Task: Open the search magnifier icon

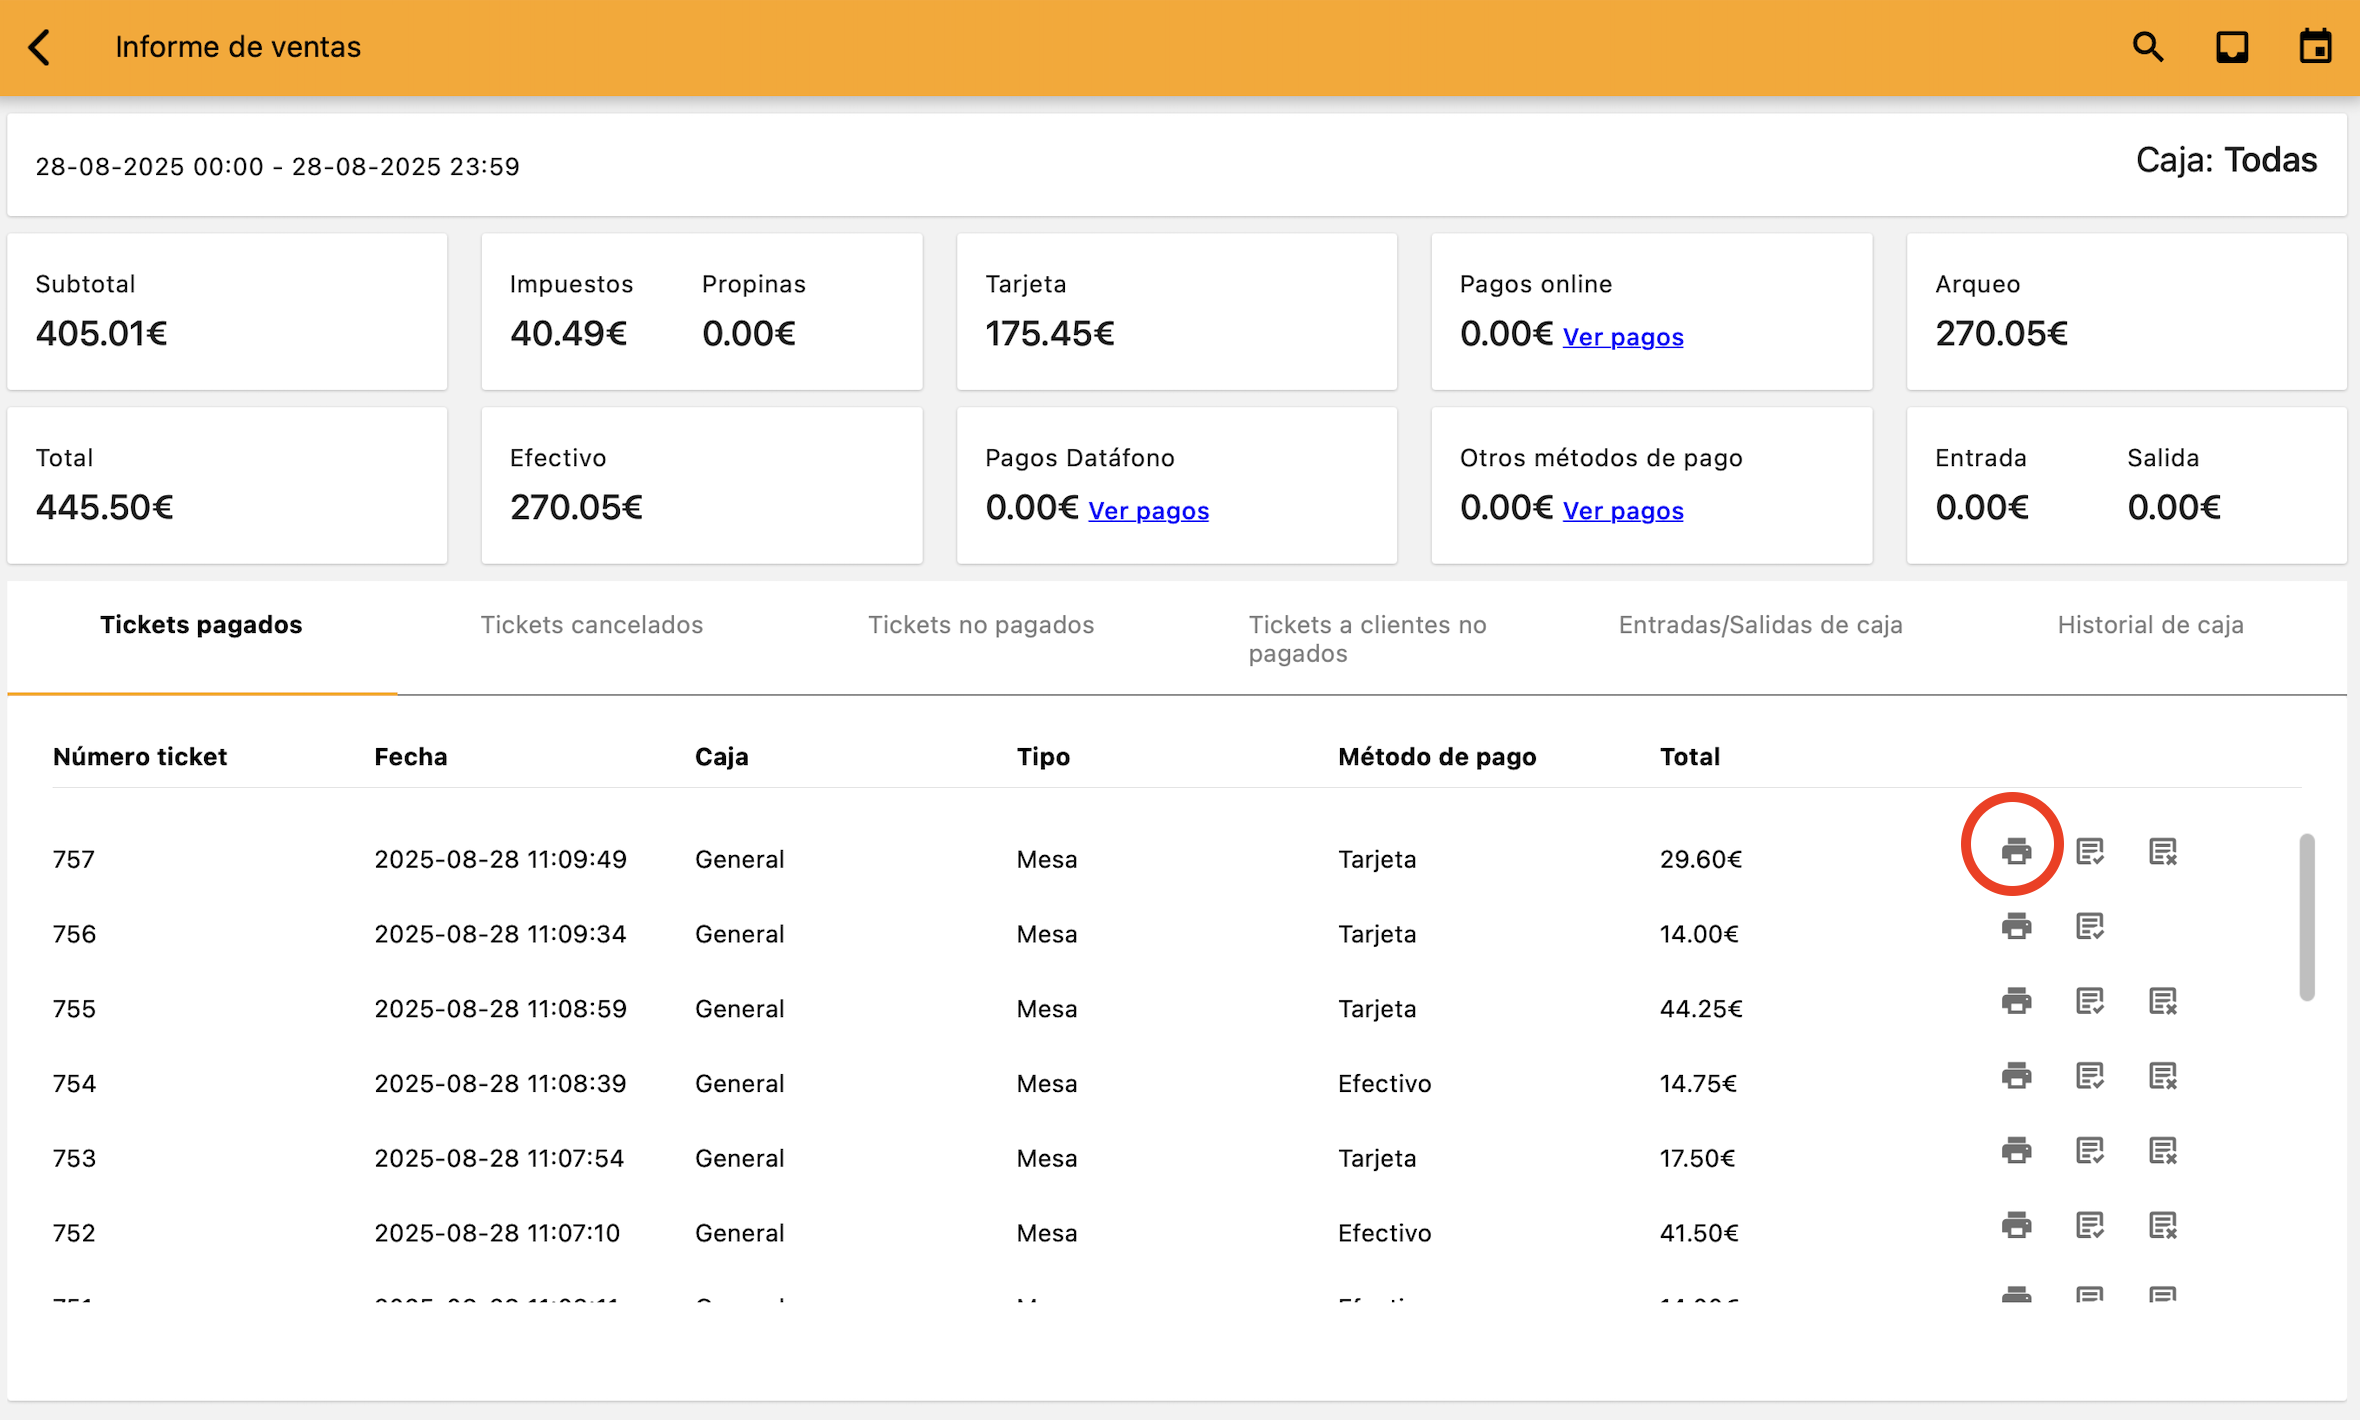Action: tap(2147, 47)
